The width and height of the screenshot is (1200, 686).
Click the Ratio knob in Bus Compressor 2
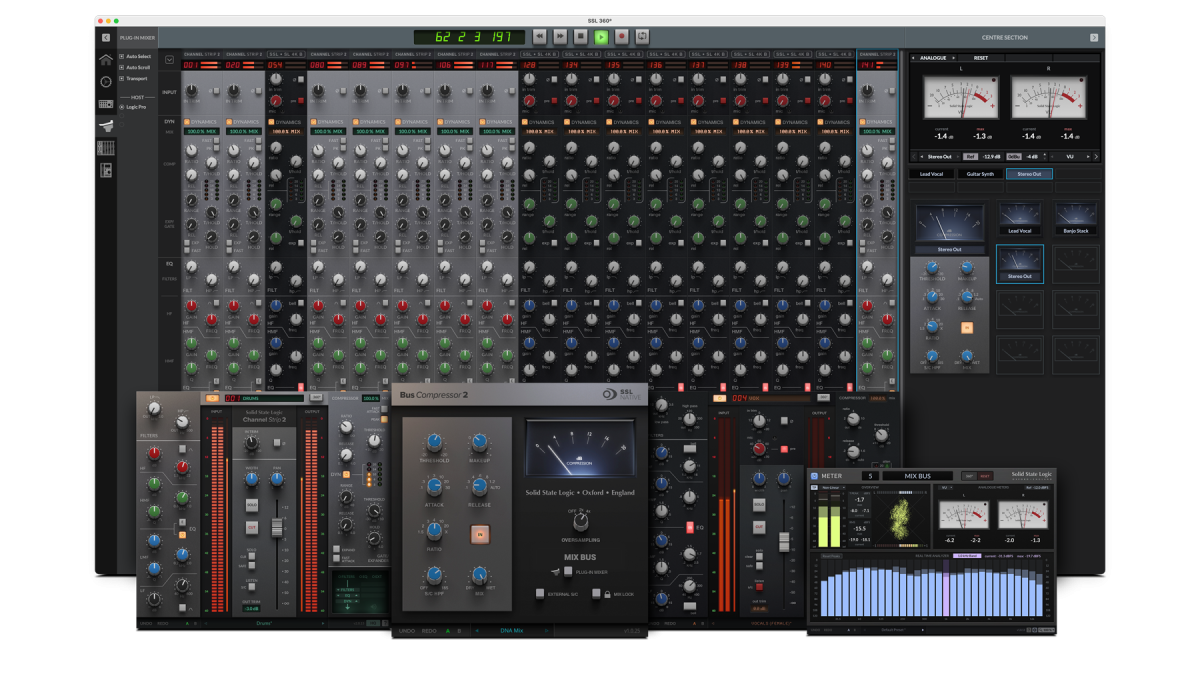pos(433,532)
